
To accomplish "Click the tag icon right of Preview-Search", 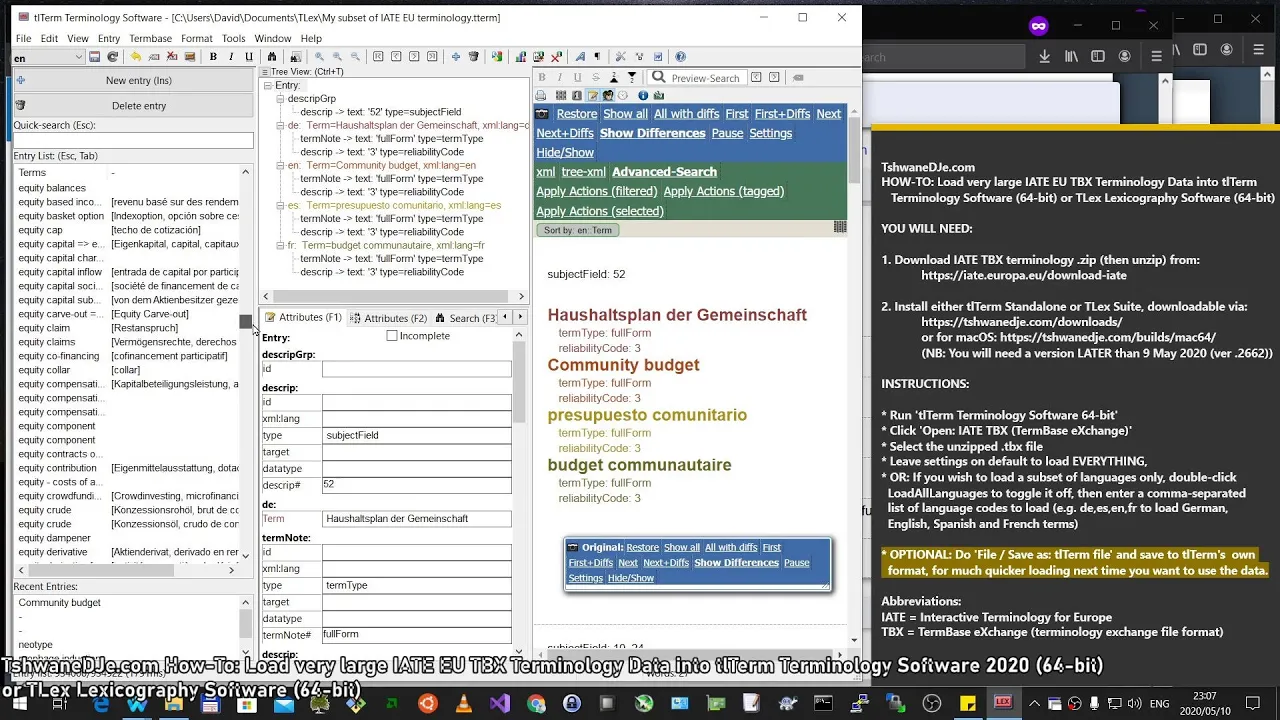I will click(798, 77).
